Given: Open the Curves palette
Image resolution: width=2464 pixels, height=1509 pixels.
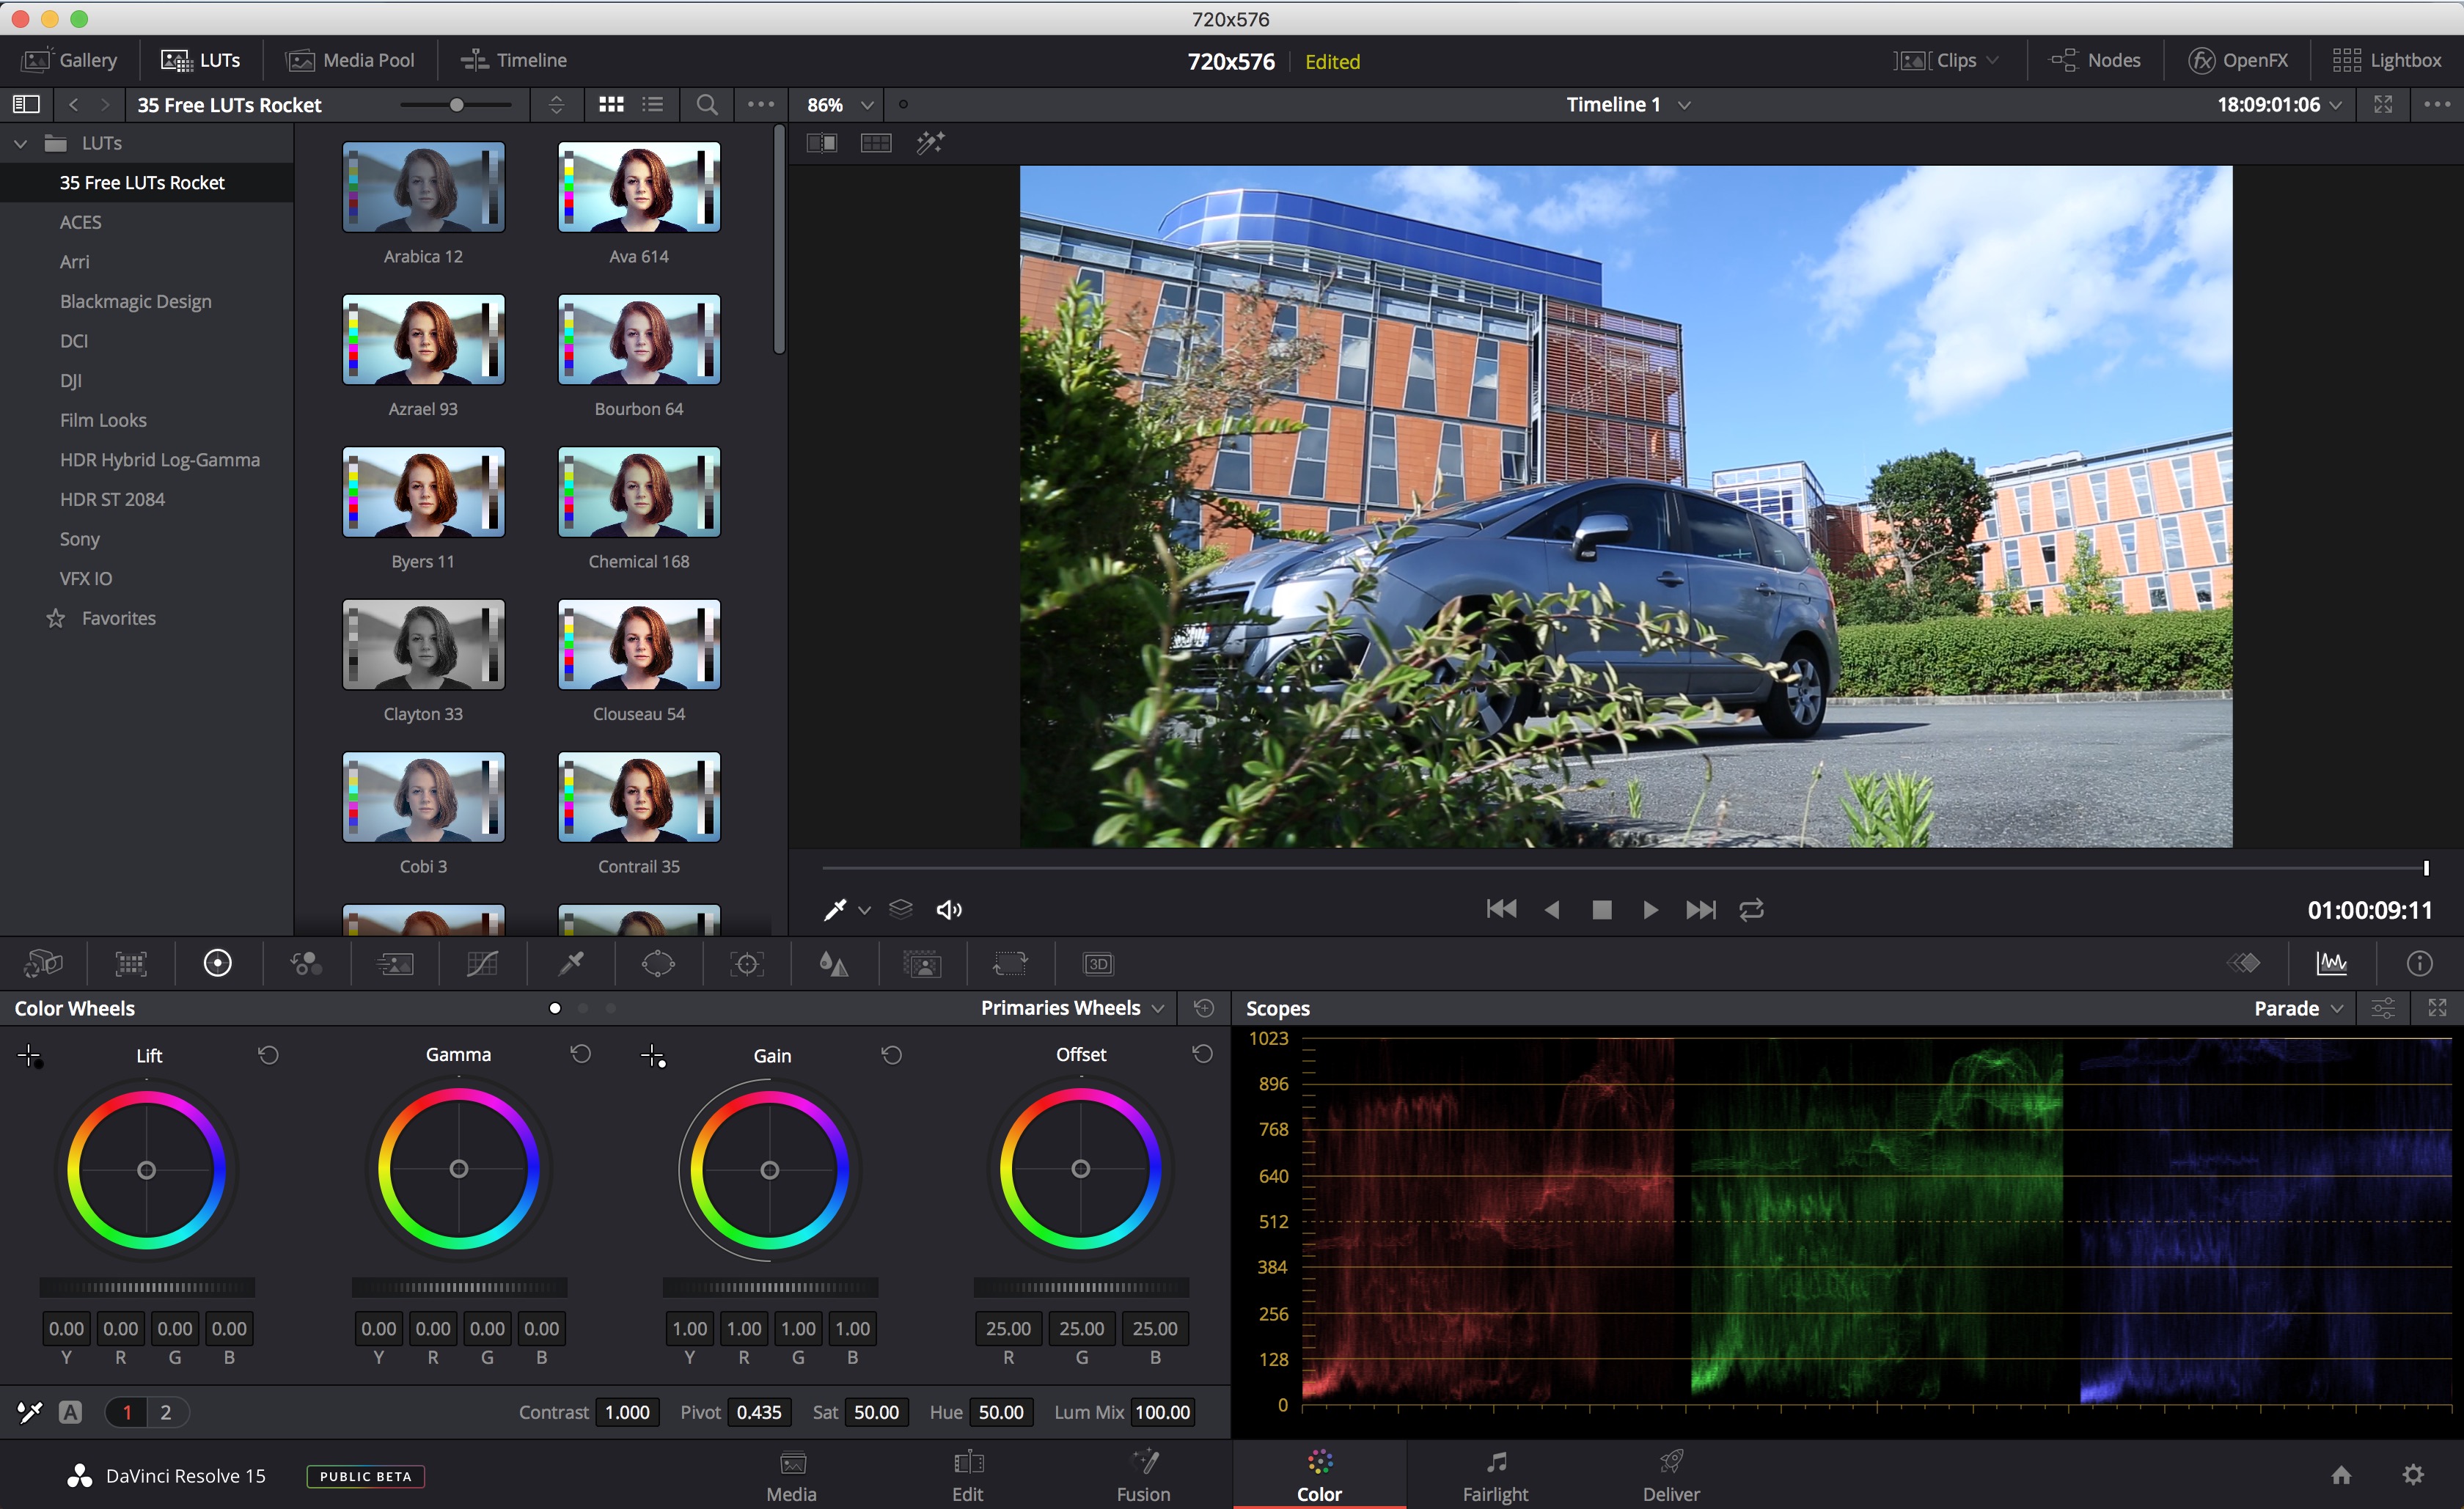Looking at the screenshot, I should pyautogui.click(x=483, y=963).
